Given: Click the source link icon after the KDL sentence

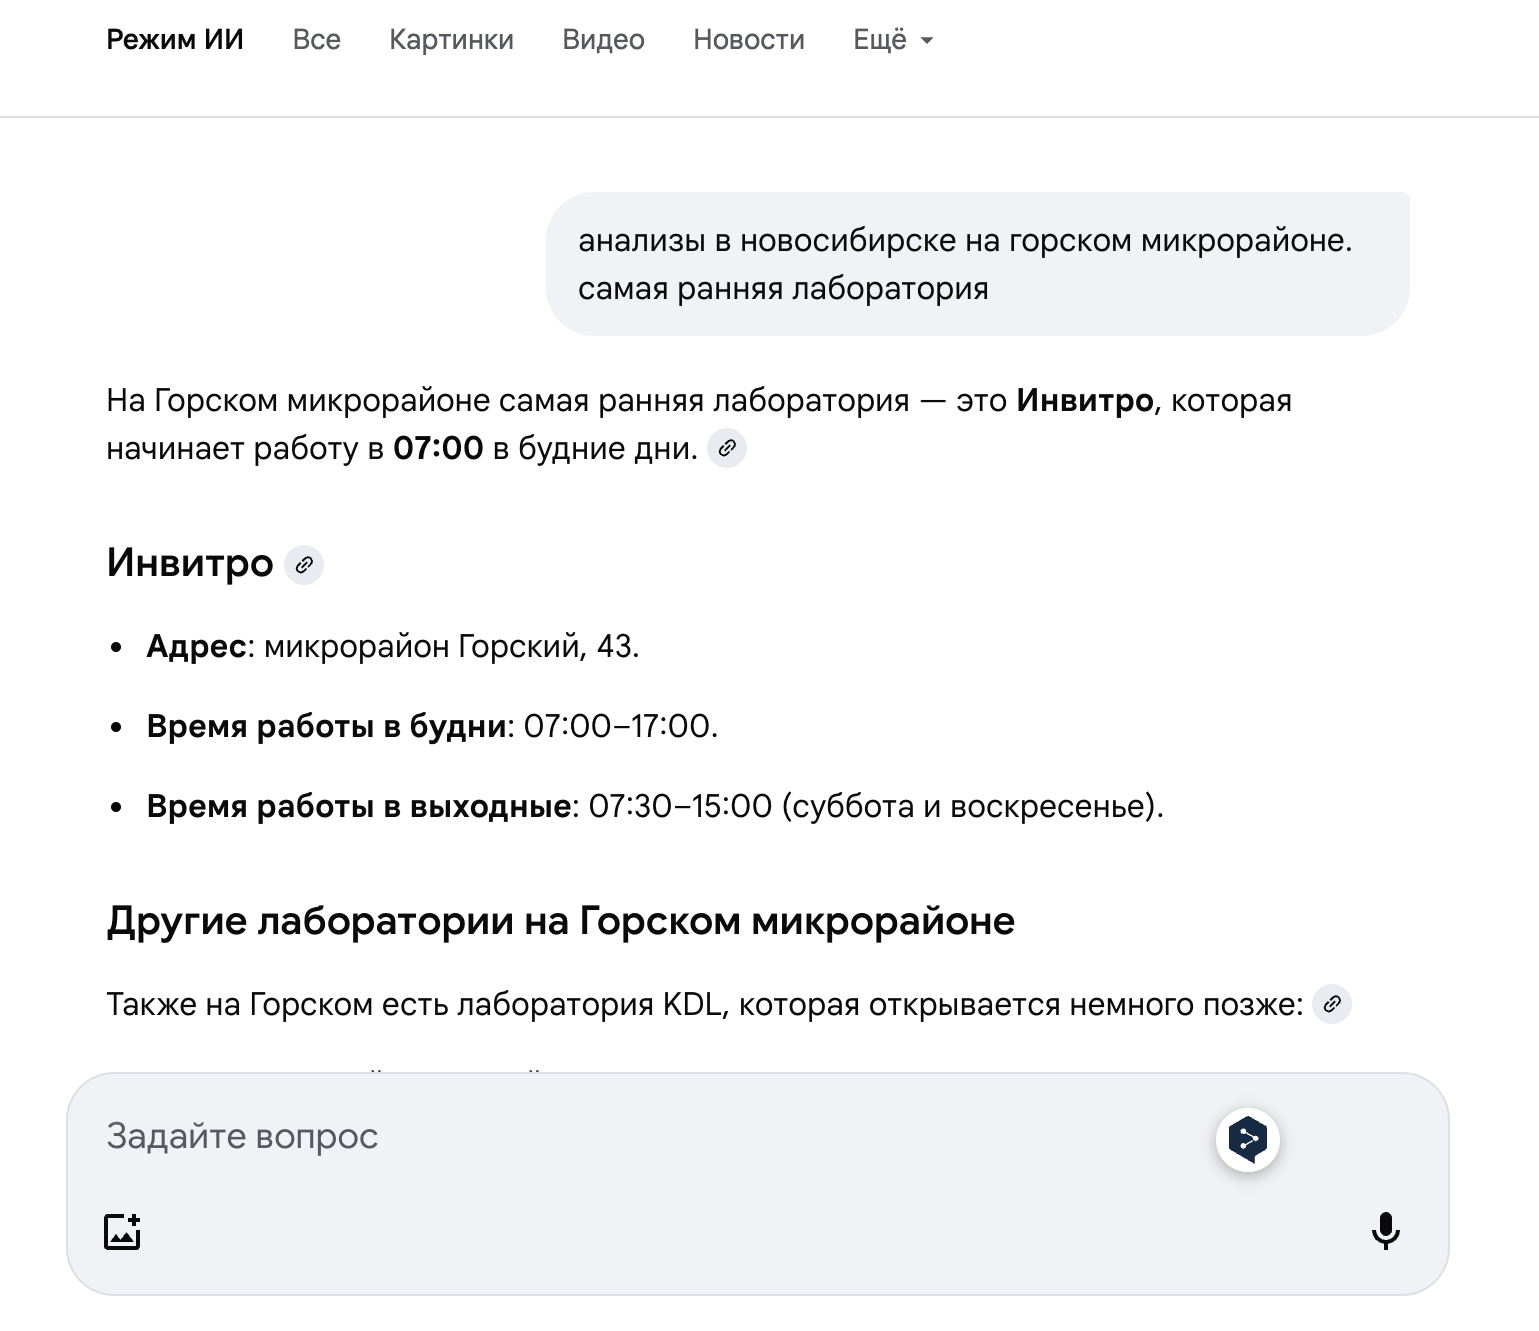Looking at the screenshot, I should 1331,1004.
